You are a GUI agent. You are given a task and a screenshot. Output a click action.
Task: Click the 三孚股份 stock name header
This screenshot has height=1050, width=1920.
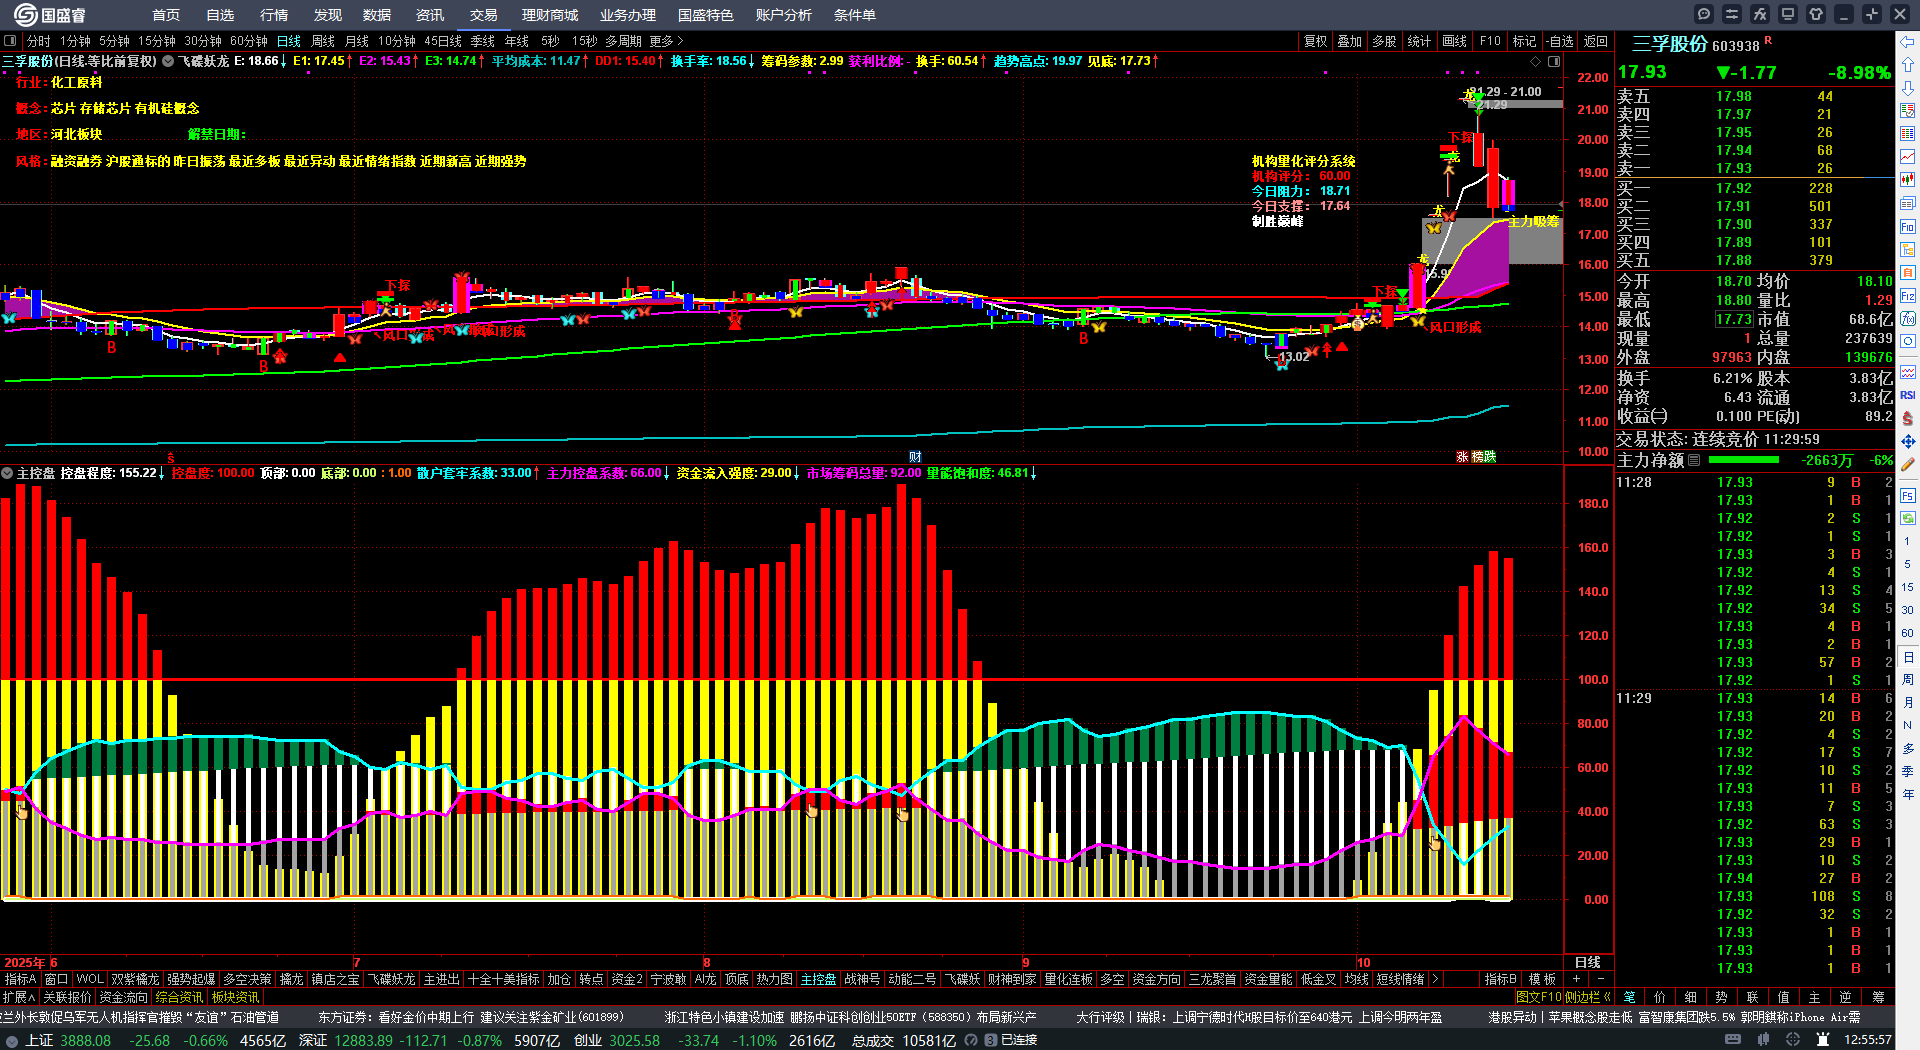(x=1670, y=44)
